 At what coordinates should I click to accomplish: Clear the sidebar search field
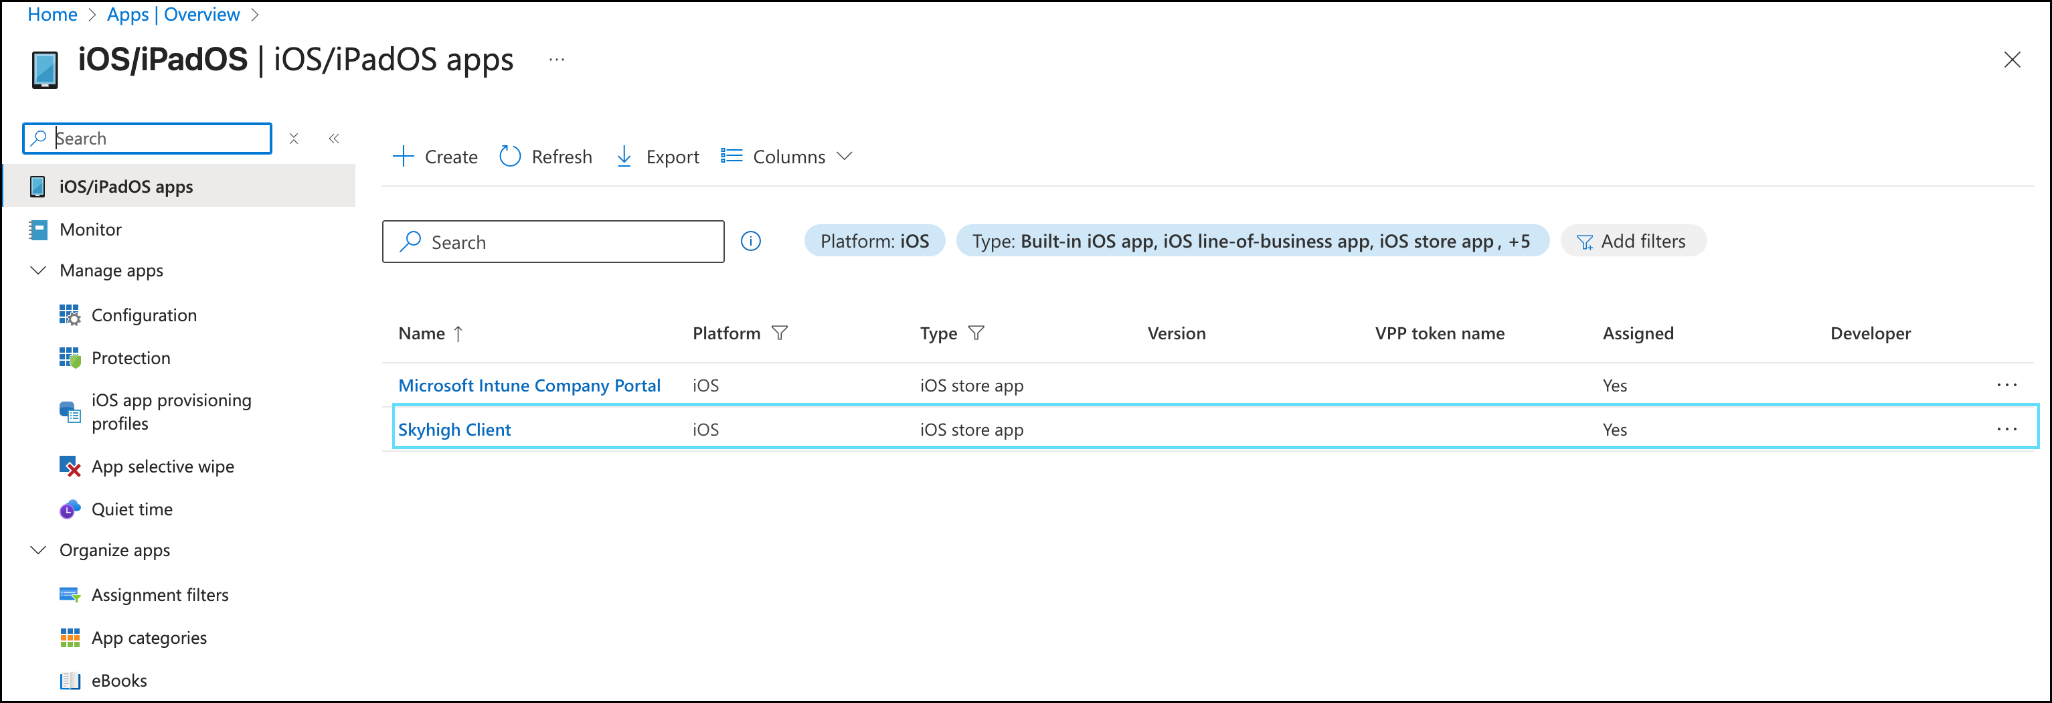(294, 138)
